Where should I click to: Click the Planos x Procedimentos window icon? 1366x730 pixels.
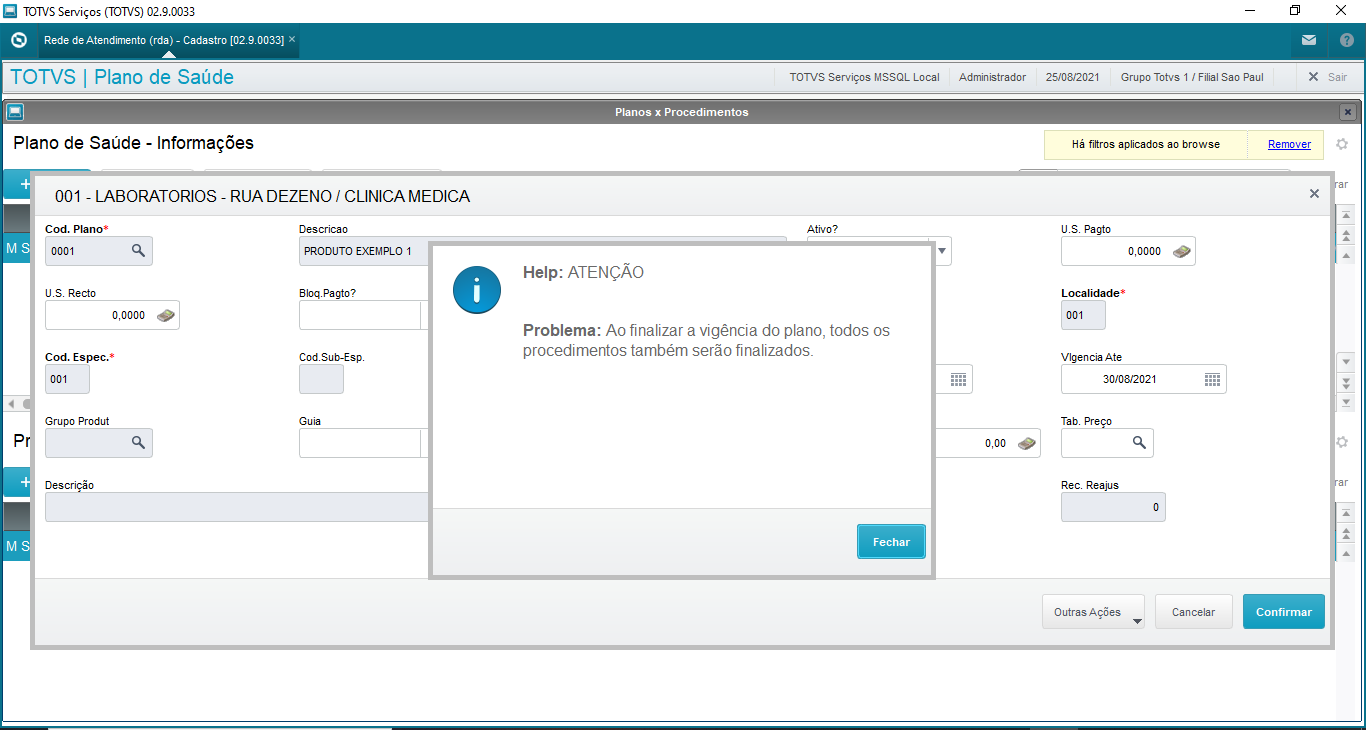pyautogui.click(x=15, y=112)
